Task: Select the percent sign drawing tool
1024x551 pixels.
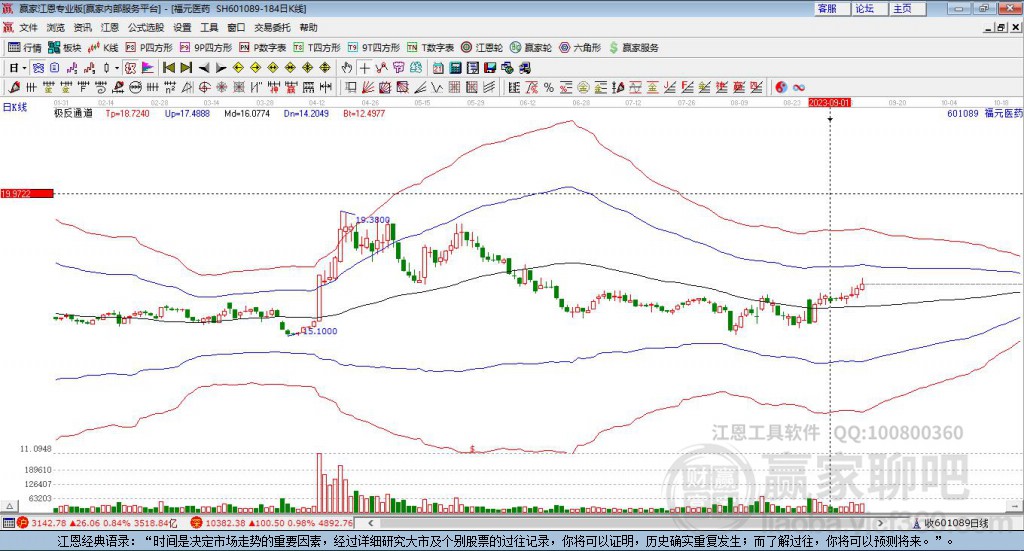Action: coord(549,87)
